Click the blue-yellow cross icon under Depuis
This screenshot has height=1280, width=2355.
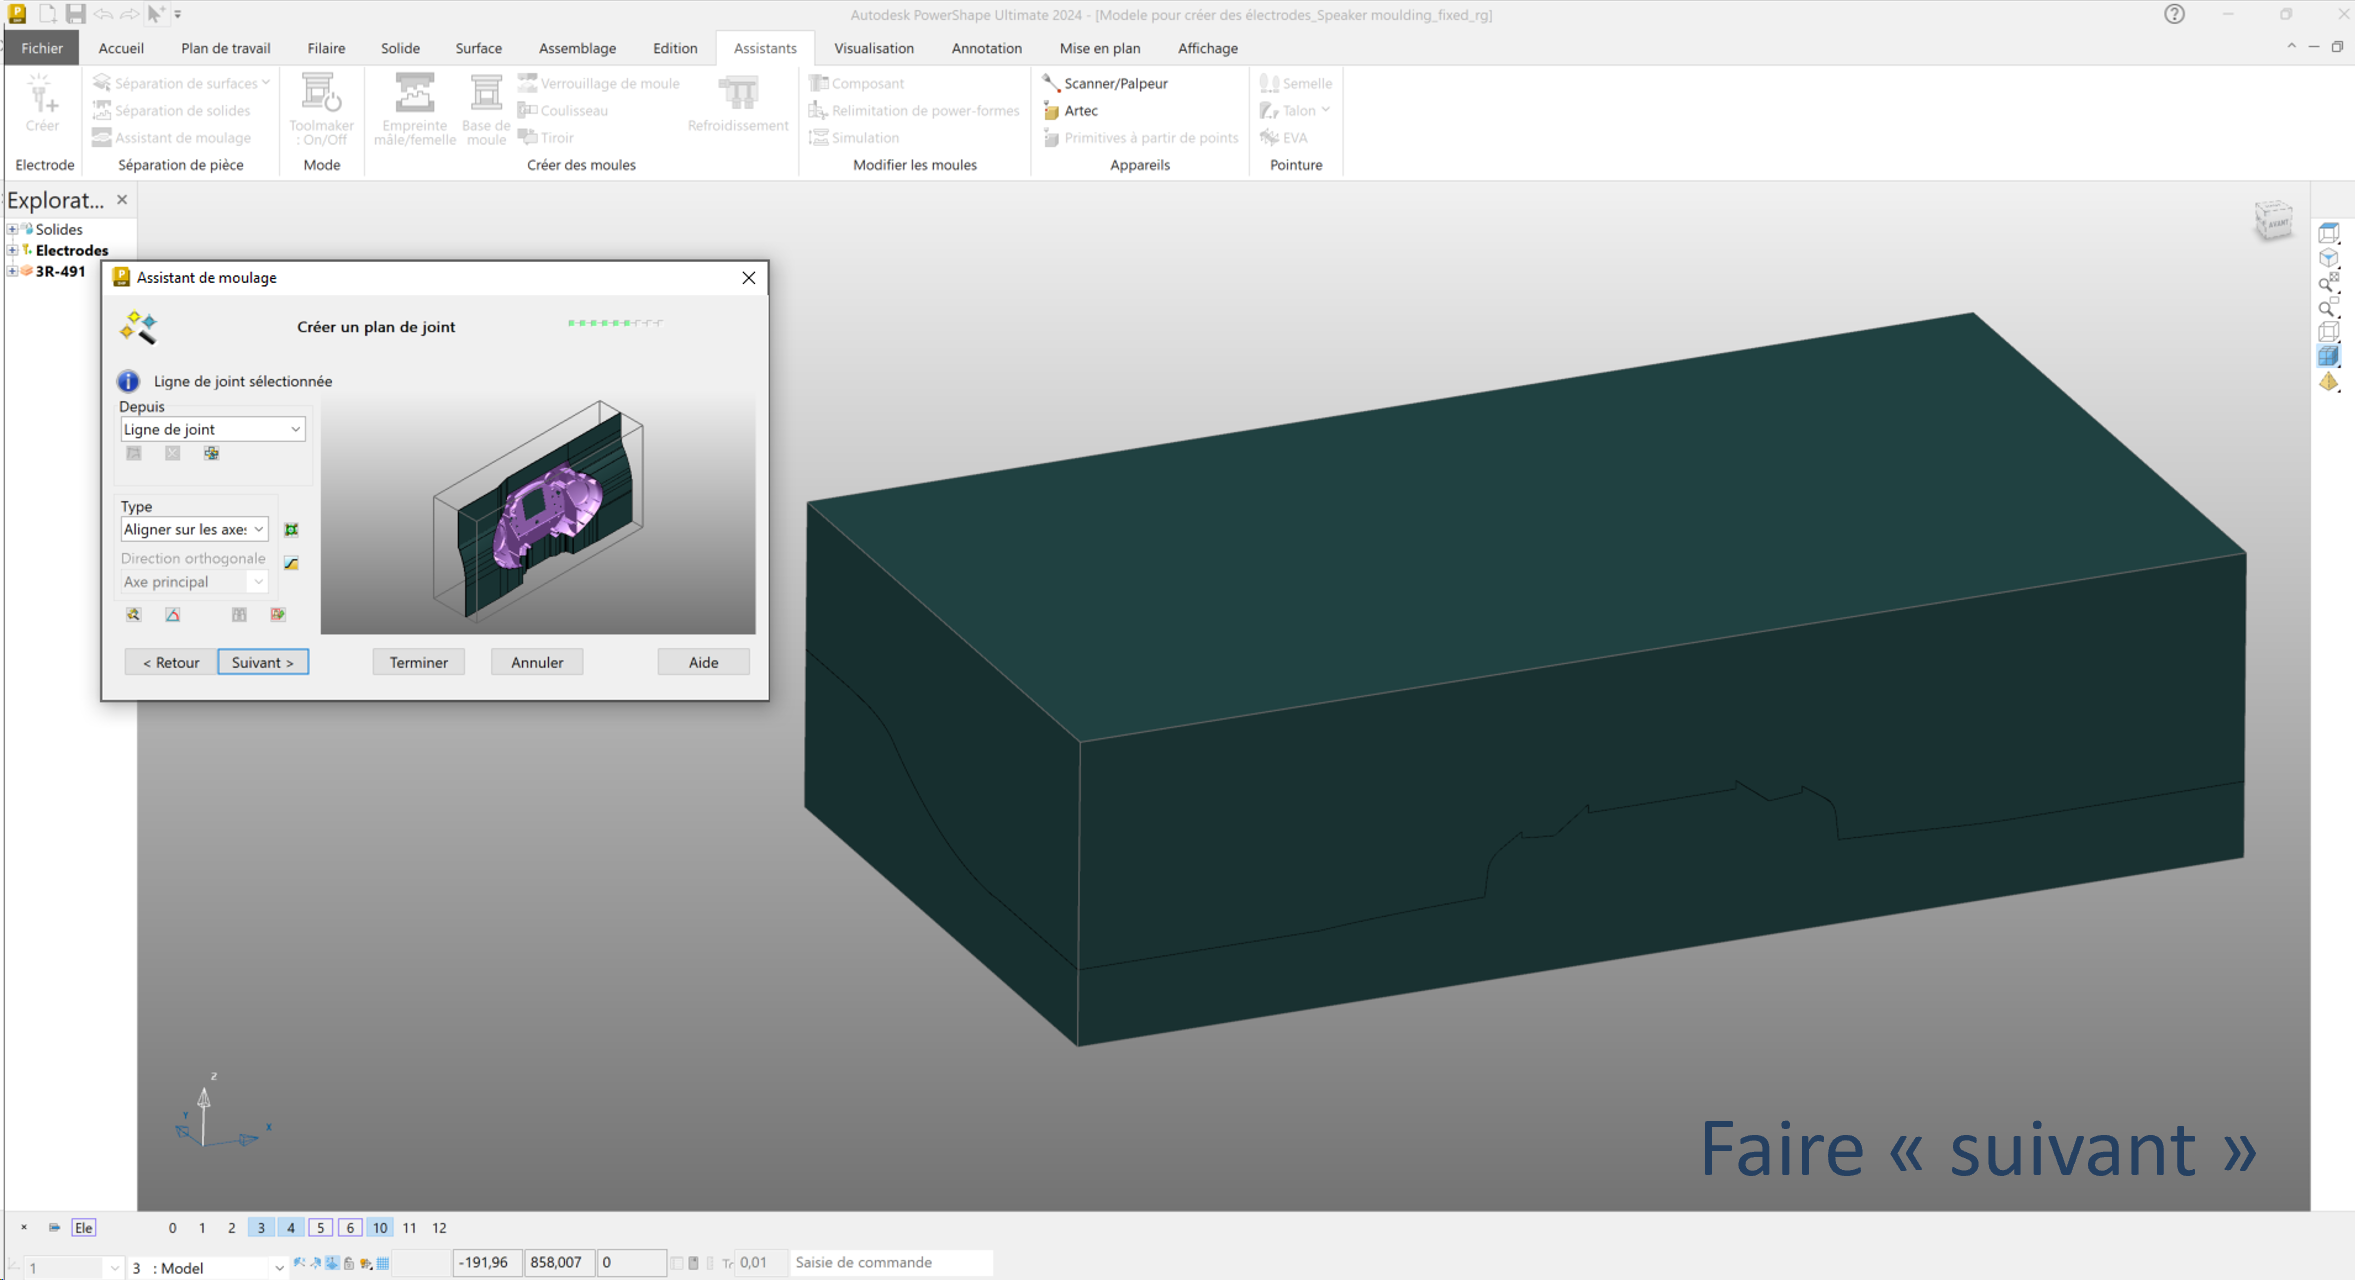(211, 453)
